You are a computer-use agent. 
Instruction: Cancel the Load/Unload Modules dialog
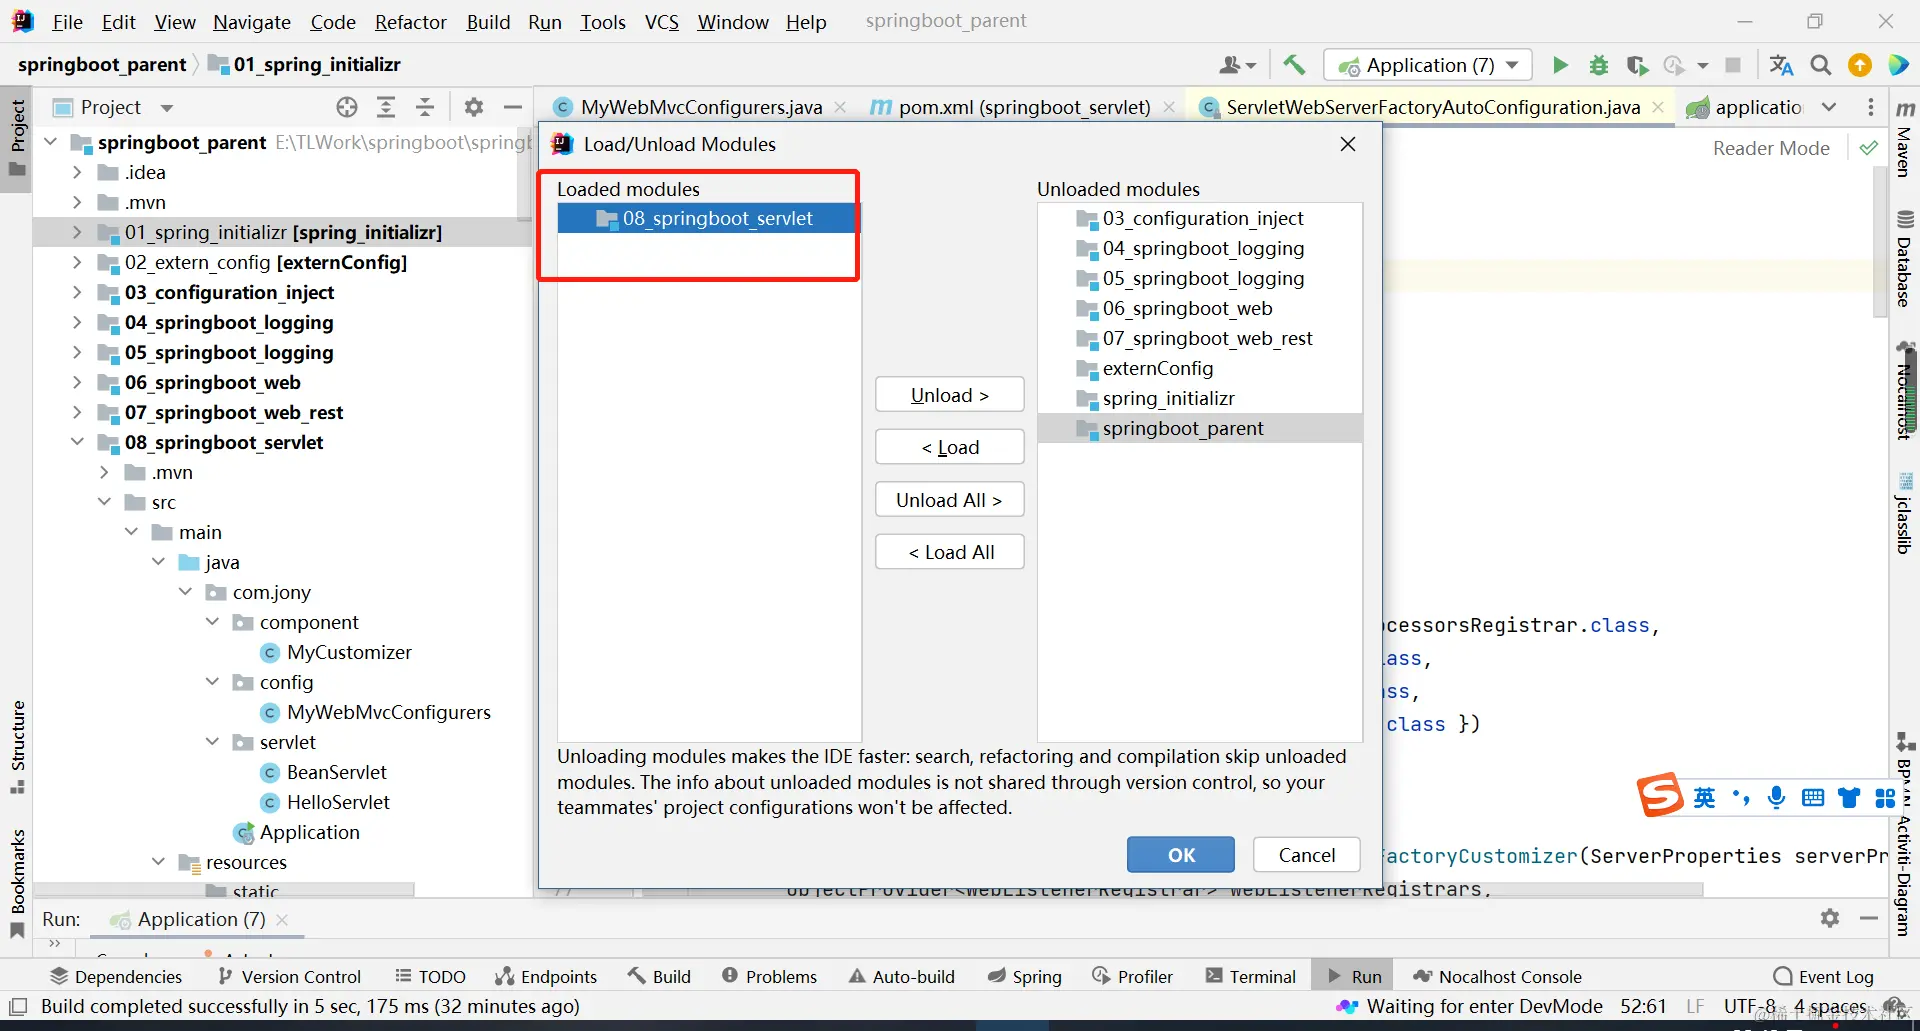(x=1306, y=855)
